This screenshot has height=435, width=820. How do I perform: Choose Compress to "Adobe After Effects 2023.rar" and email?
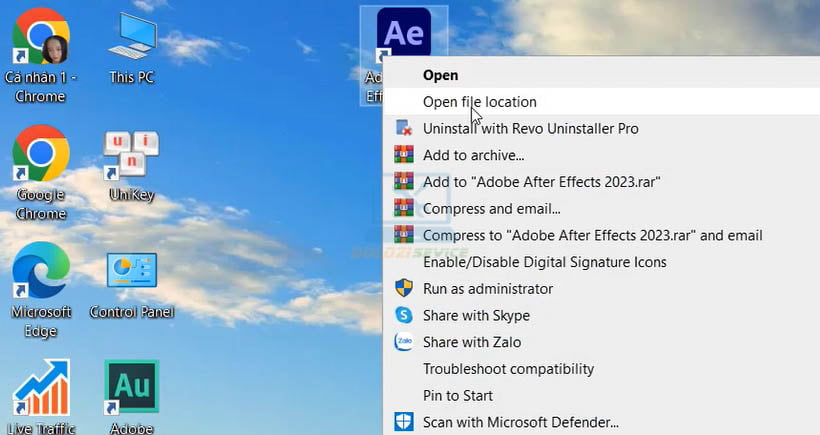click(601, 235)
